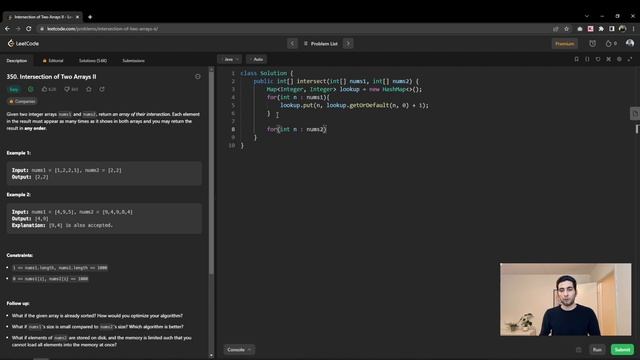This screenshot has width=640, height=360.
Task: Click collapsed side panel icon at right edge
Action: [635, 113]
